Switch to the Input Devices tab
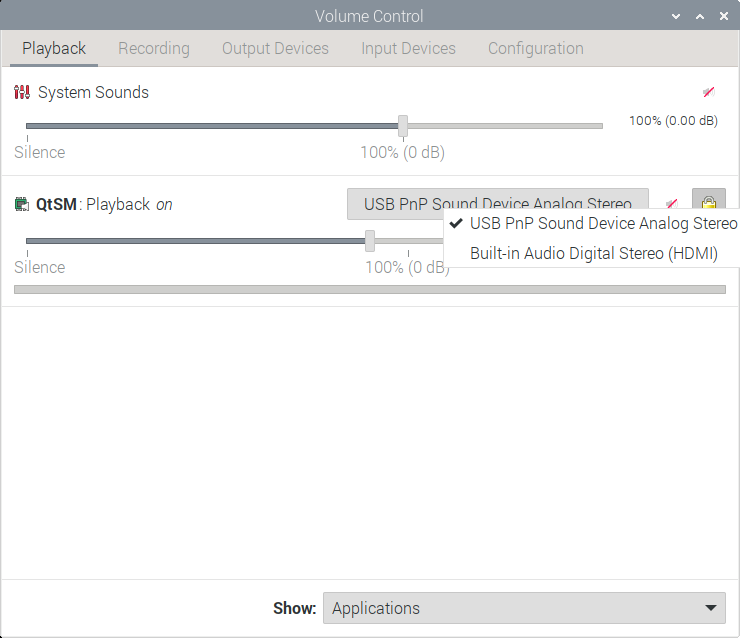Viewport: 740px width, 638px height. click(x=408, y=48)
